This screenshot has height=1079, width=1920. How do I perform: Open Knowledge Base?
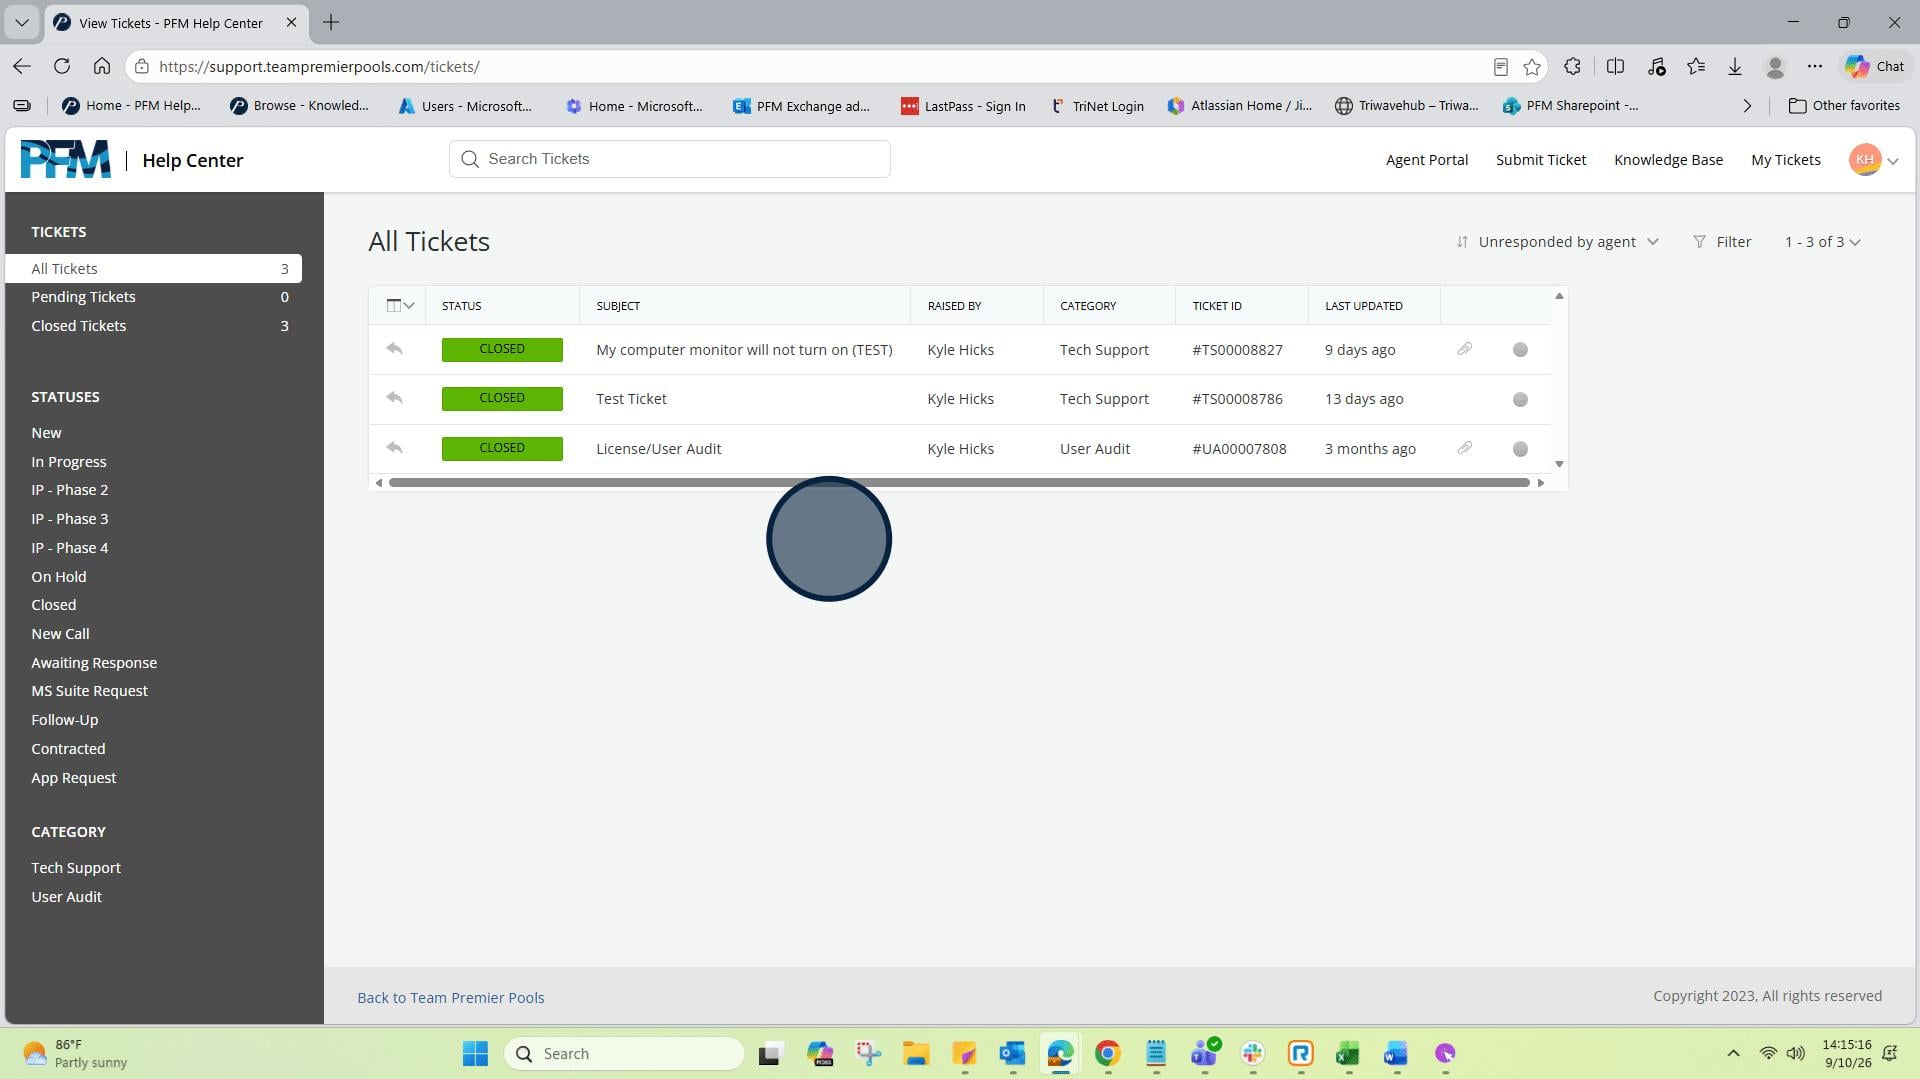pyautogui.click(x=1668, y=160)
